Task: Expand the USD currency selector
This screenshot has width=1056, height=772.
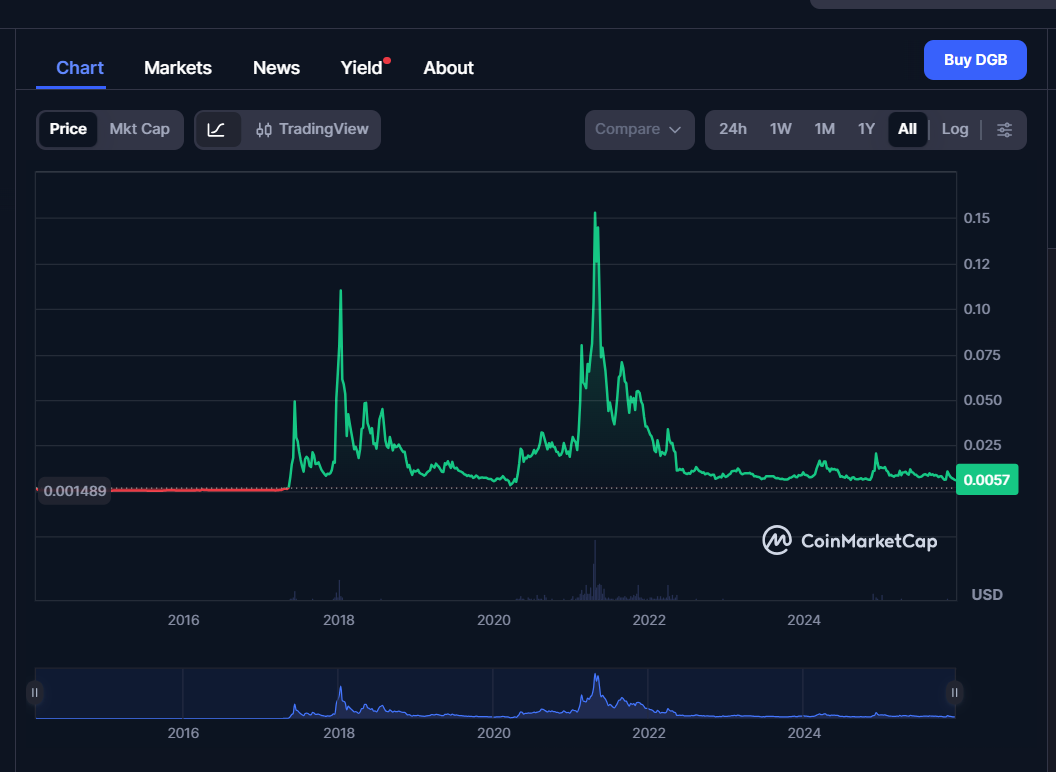Action: coord(986,594)
